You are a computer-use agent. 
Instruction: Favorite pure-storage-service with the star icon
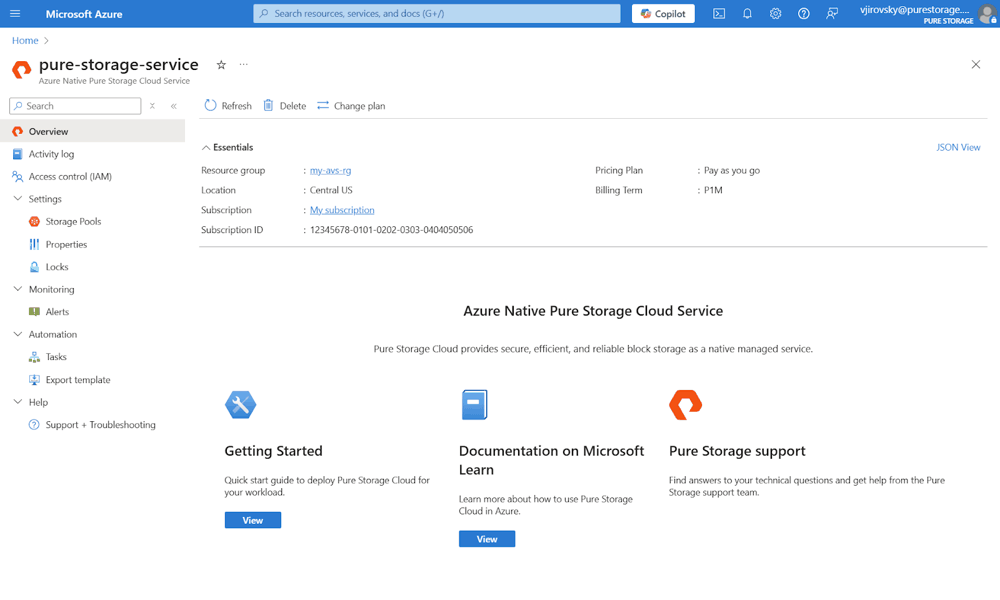221,64
